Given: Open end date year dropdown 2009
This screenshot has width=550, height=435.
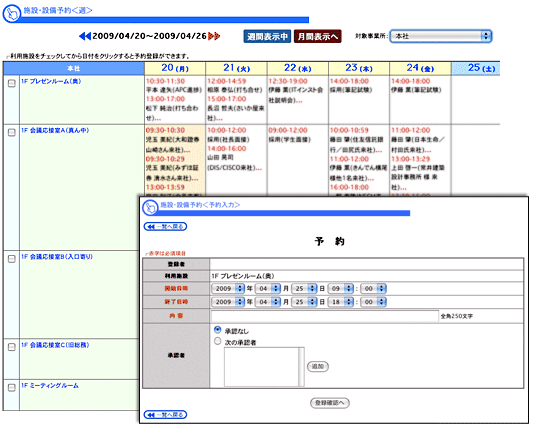Looking at the screenshot, I should pos(228,302).
